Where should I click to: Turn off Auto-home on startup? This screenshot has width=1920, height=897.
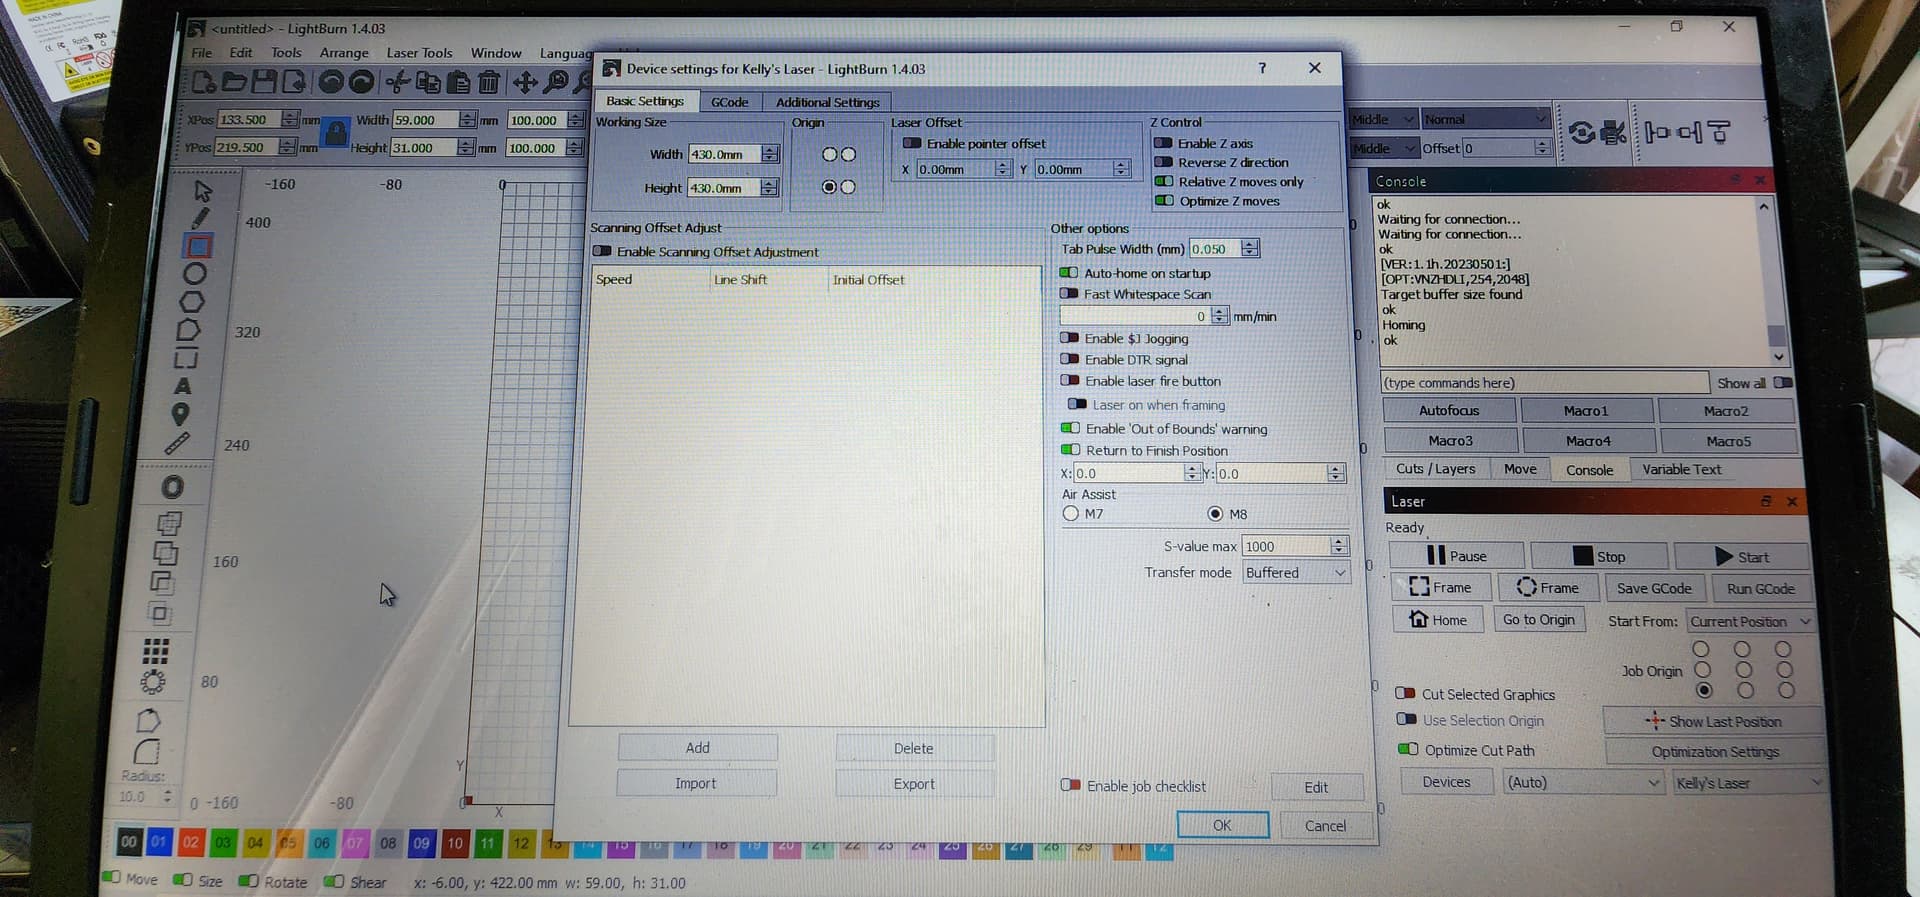click(1069, 273)
